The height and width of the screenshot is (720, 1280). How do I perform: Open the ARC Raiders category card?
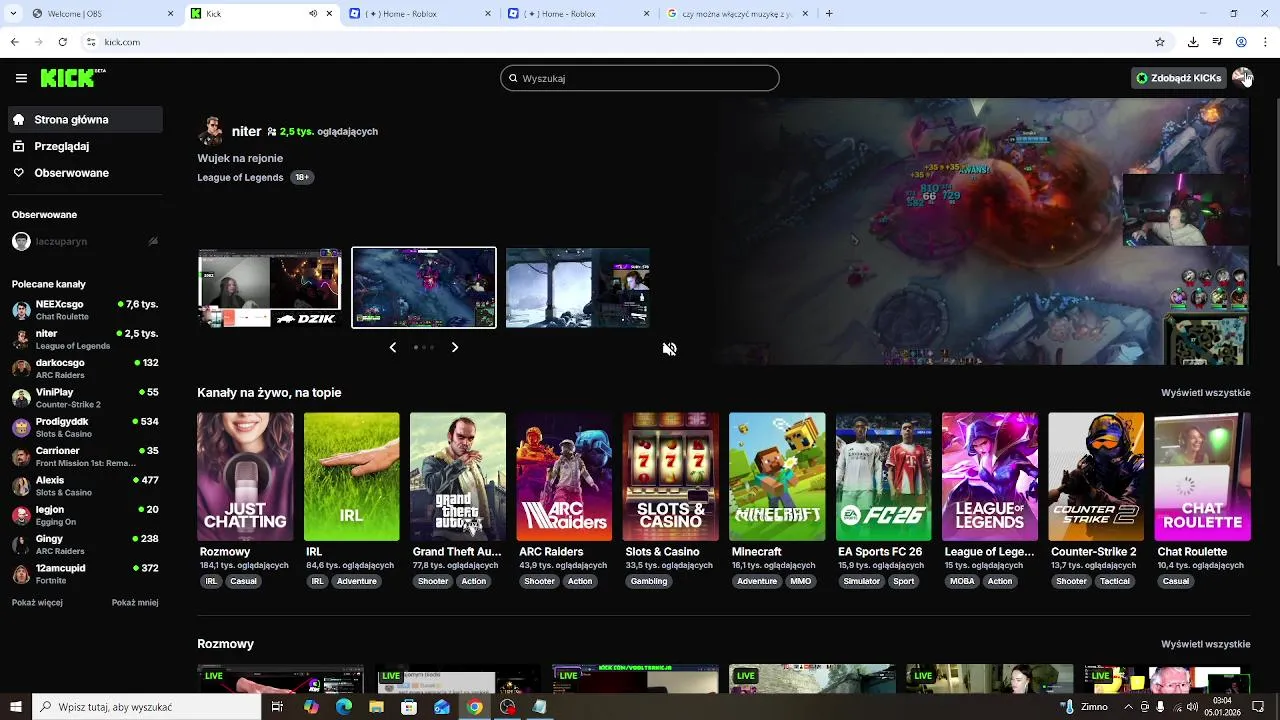(564, 477)
